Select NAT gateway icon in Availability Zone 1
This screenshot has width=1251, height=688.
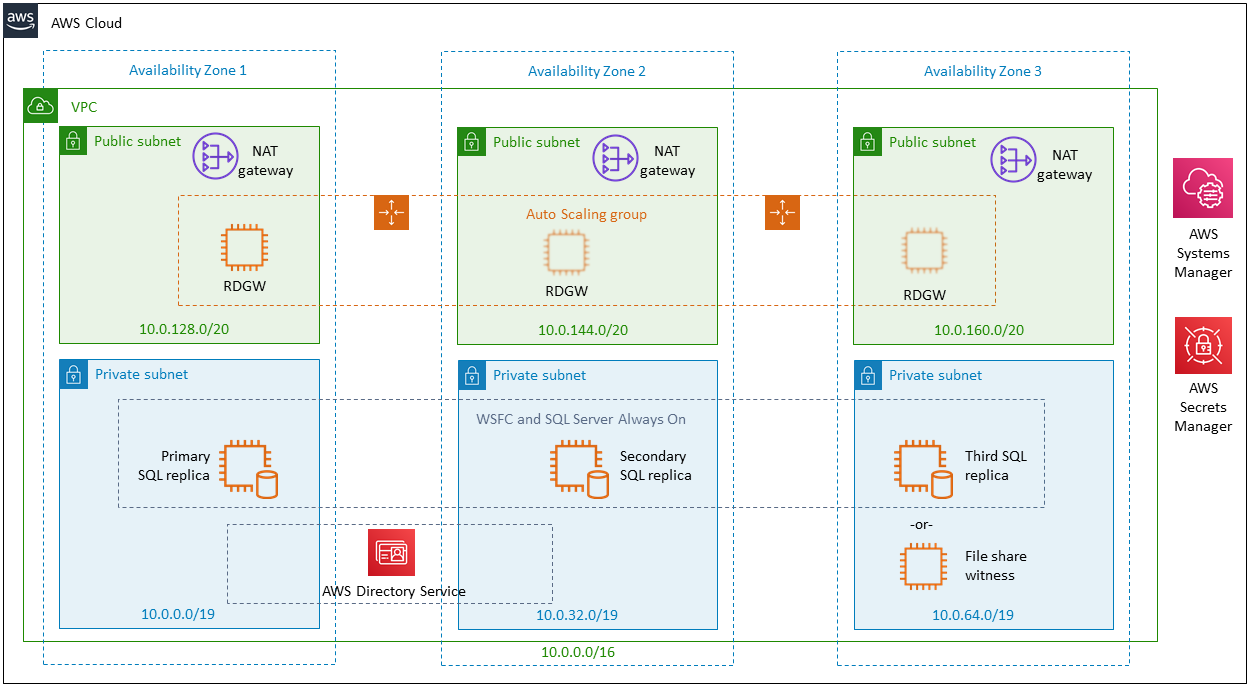tap(213, 158)
